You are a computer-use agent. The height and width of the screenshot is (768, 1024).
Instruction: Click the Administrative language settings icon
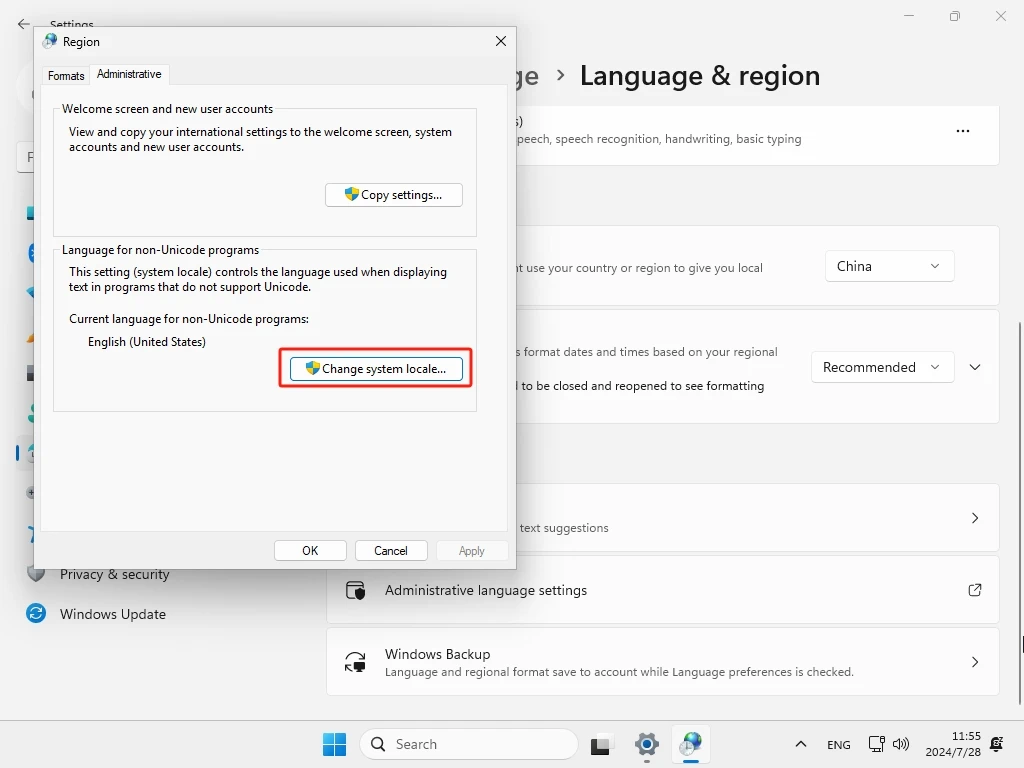click(x=355, y=590)
